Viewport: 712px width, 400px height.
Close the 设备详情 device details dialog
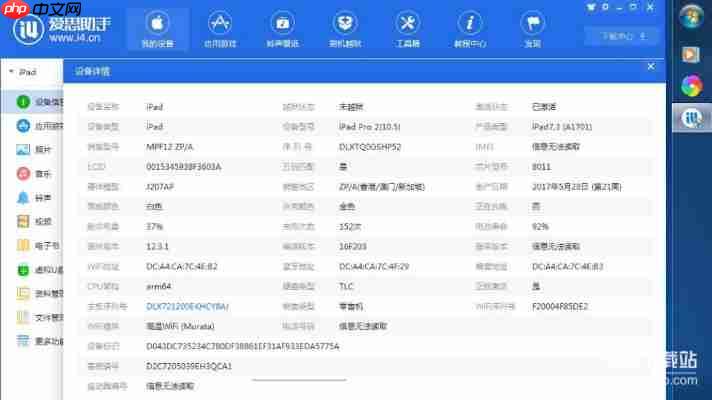point(650,66)
